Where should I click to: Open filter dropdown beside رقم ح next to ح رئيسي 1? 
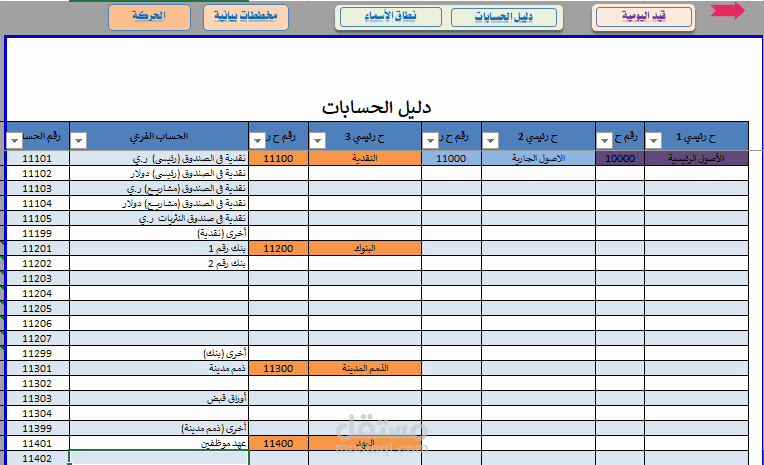click(604, 141)
